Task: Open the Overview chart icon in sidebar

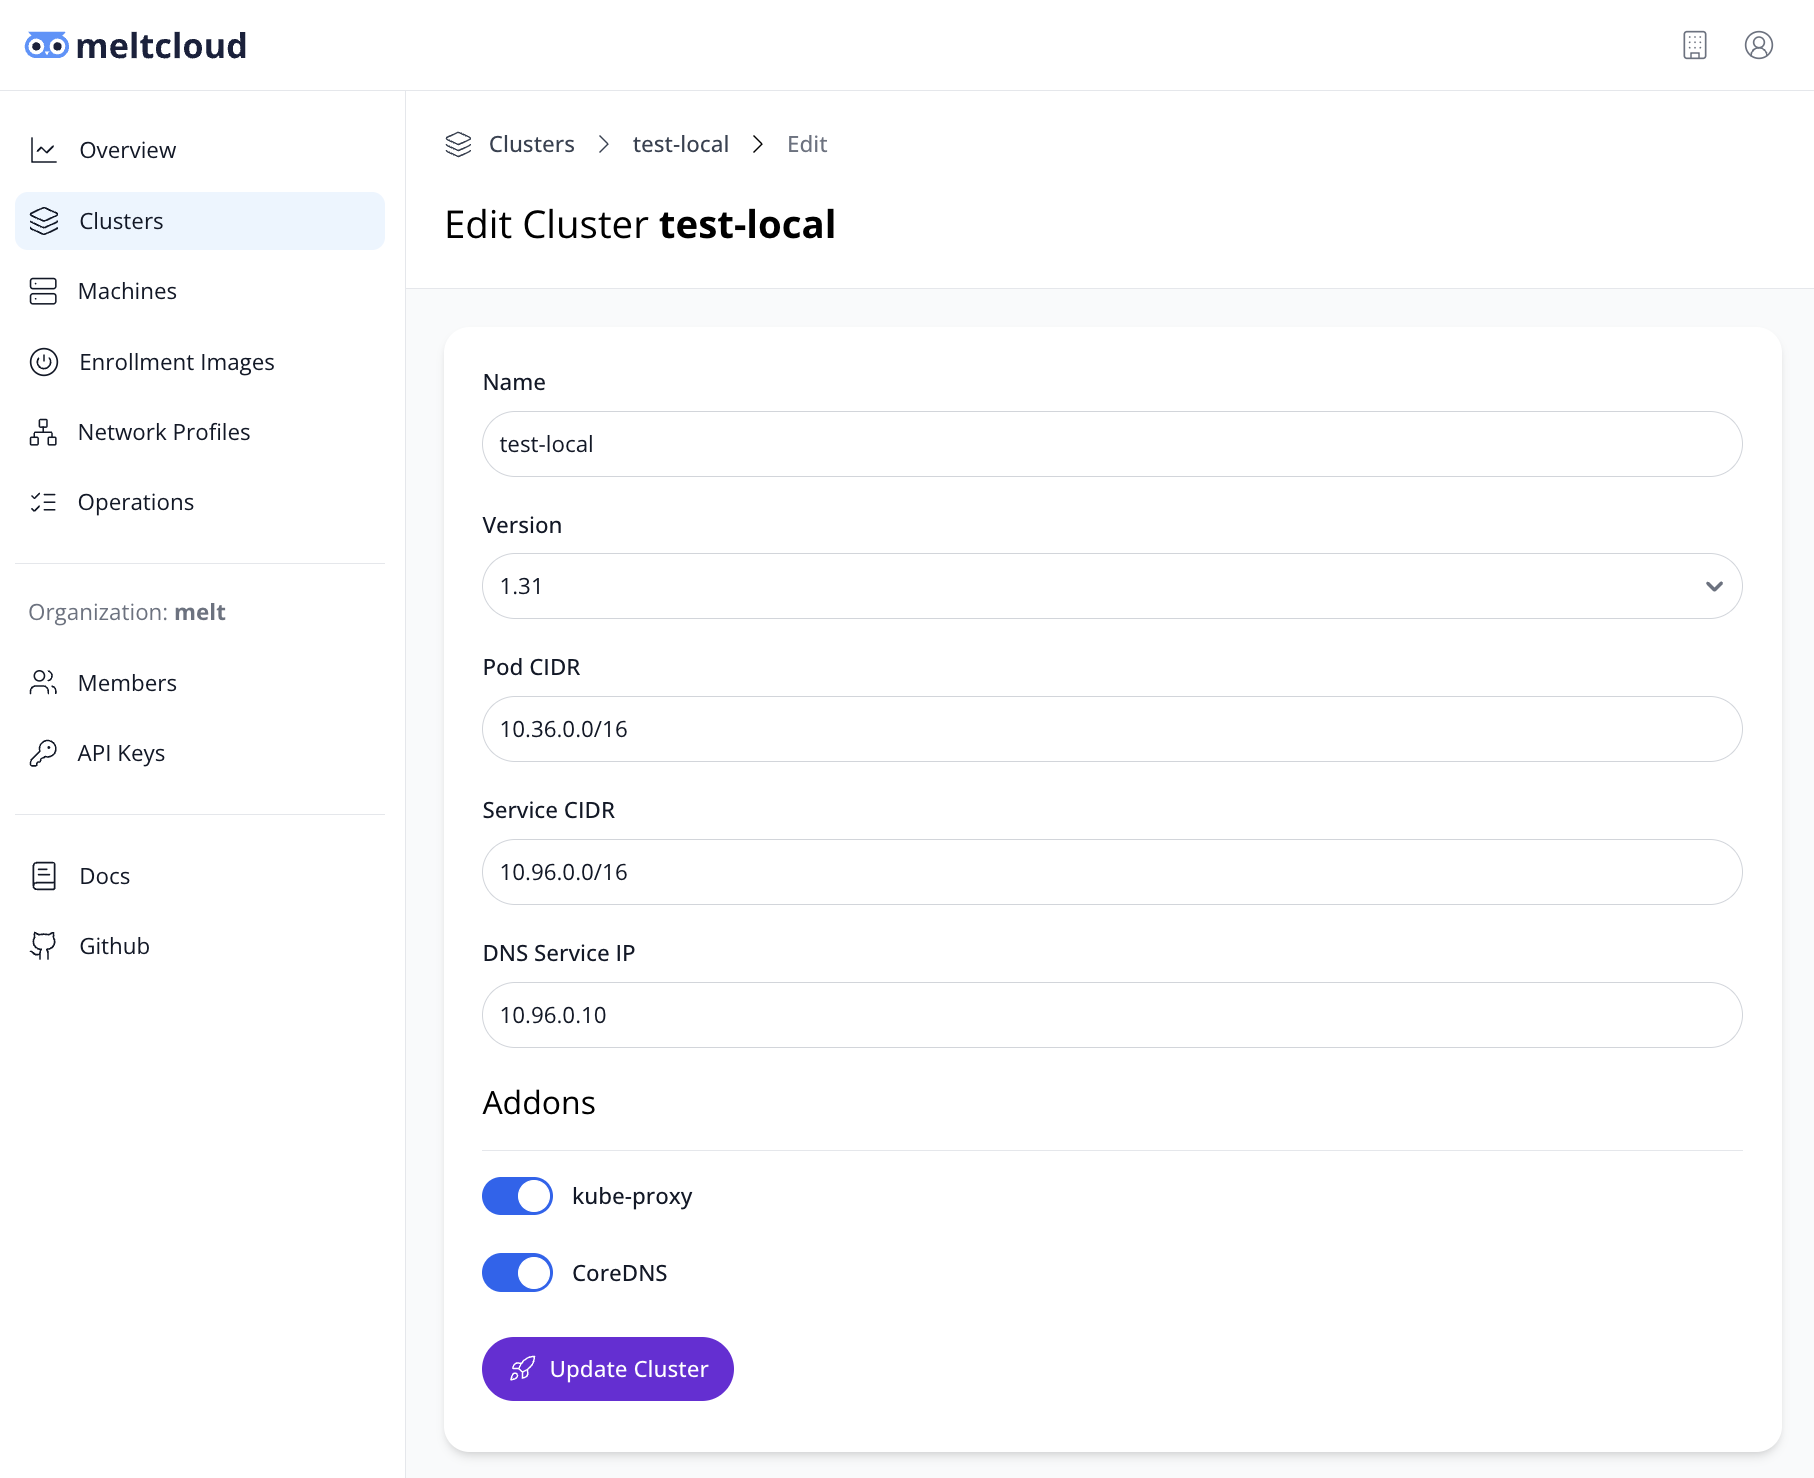Action: pos(44,150)
